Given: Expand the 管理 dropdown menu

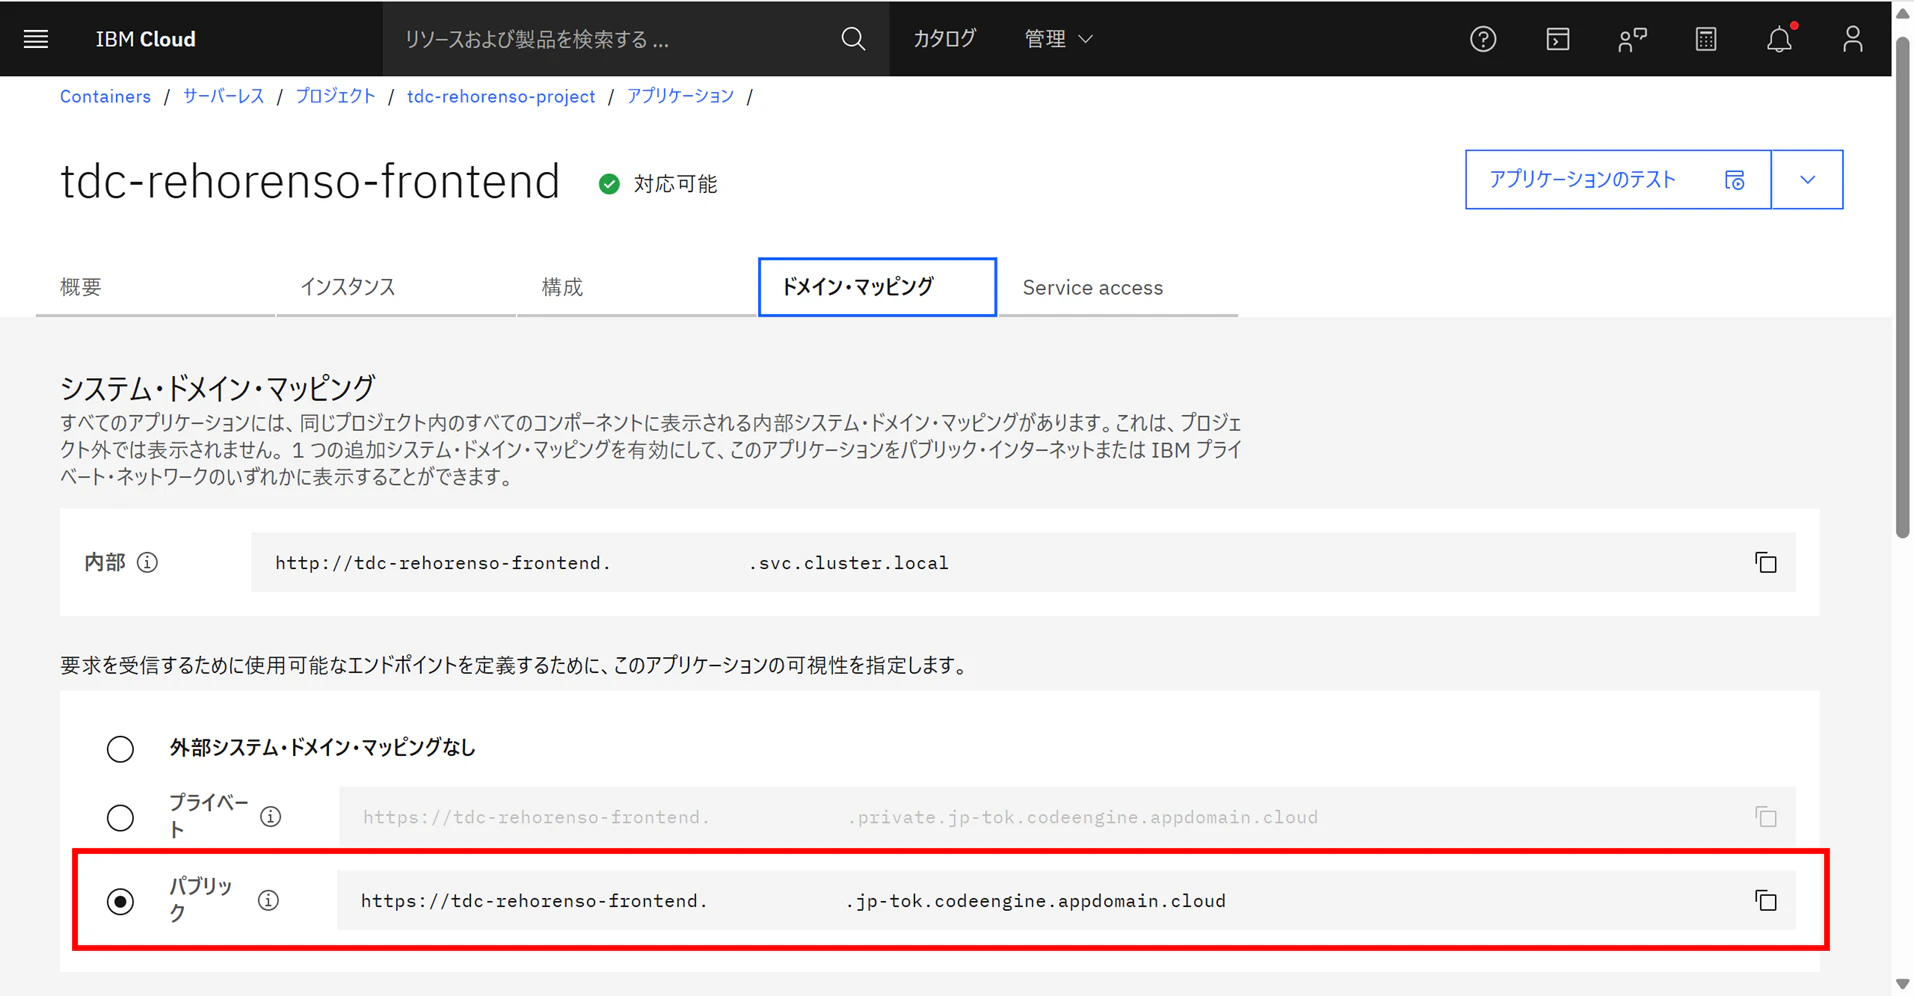Looking at the screenshot, I should coord(1058,39).
